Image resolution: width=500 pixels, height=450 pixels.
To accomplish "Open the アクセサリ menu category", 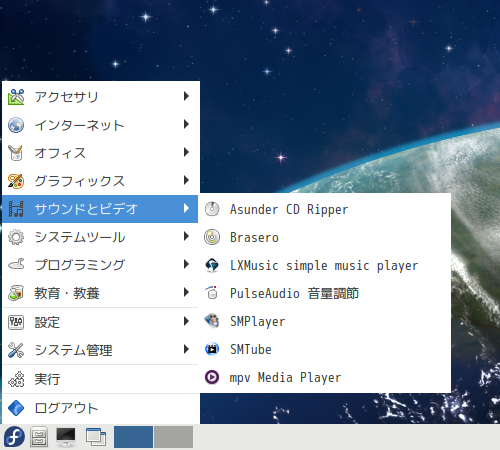I will [x=100, y=97].
